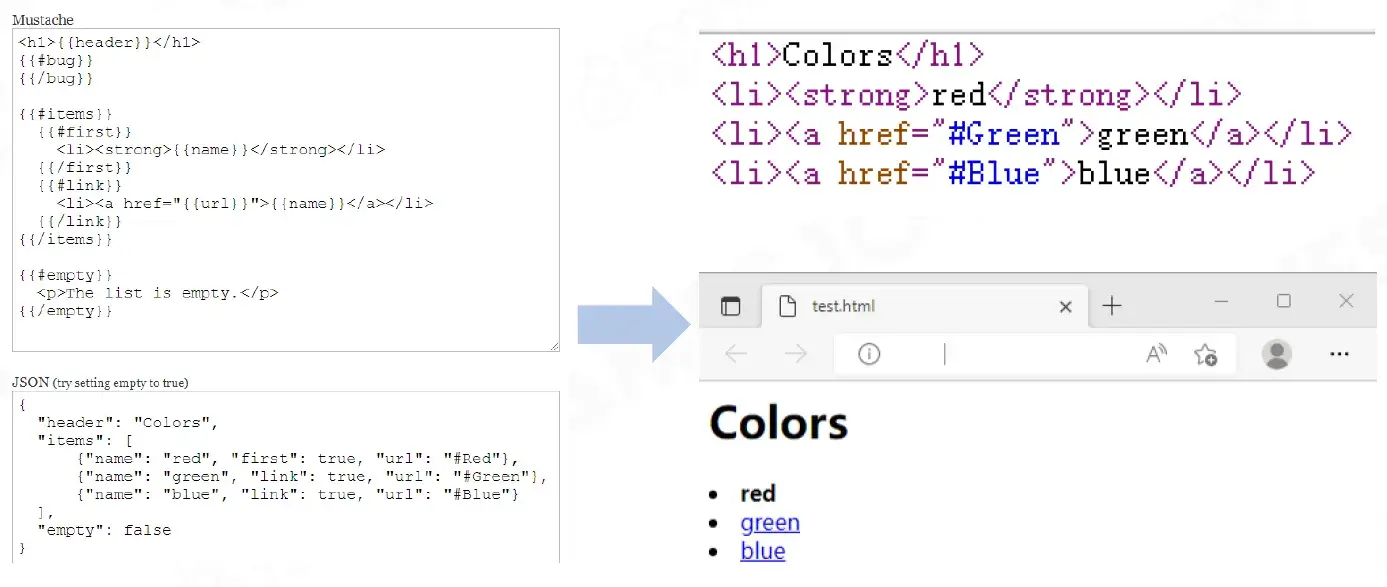Click the browser back arrow
The height and width of the screenshot is (587, 1387).
(736, 353)
